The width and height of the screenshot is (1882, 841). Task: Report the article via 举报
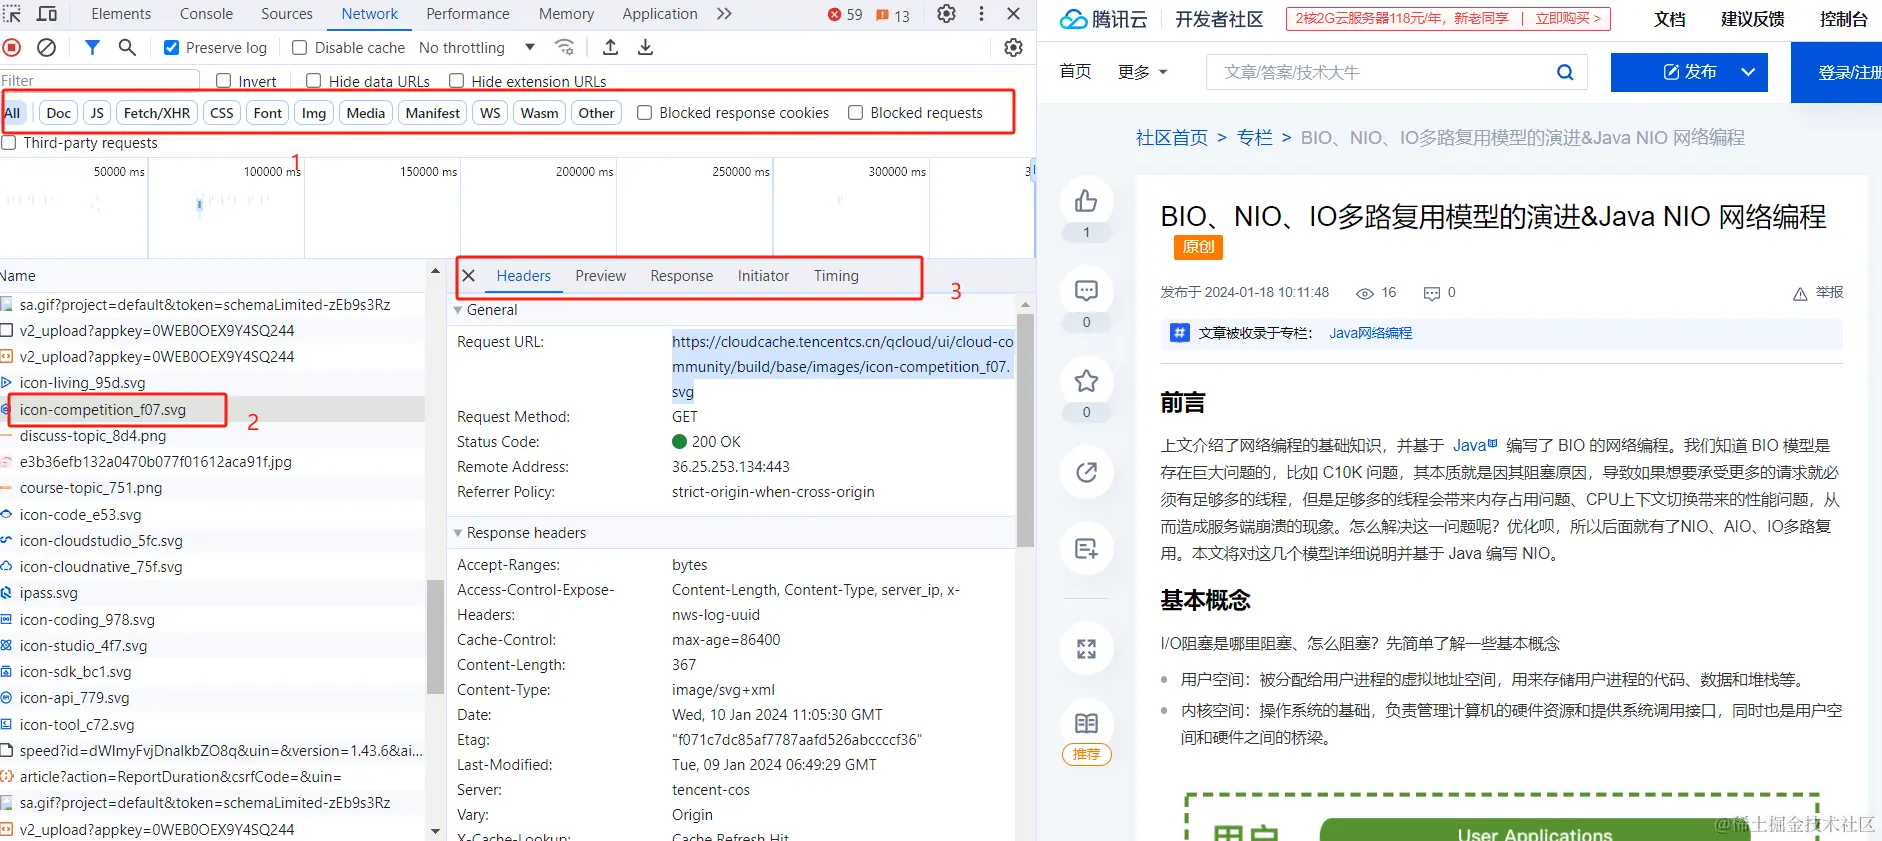pos(1819,292)
